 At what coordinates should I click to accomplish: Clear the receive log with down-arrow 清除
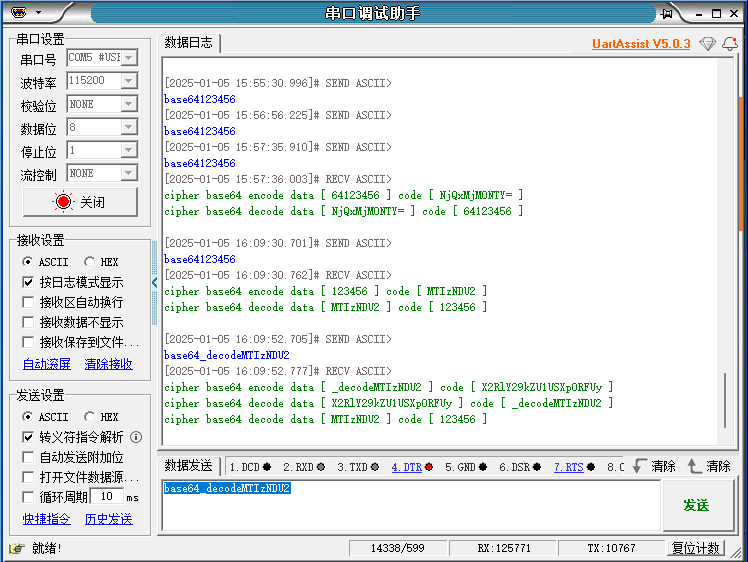coord(654,466)
